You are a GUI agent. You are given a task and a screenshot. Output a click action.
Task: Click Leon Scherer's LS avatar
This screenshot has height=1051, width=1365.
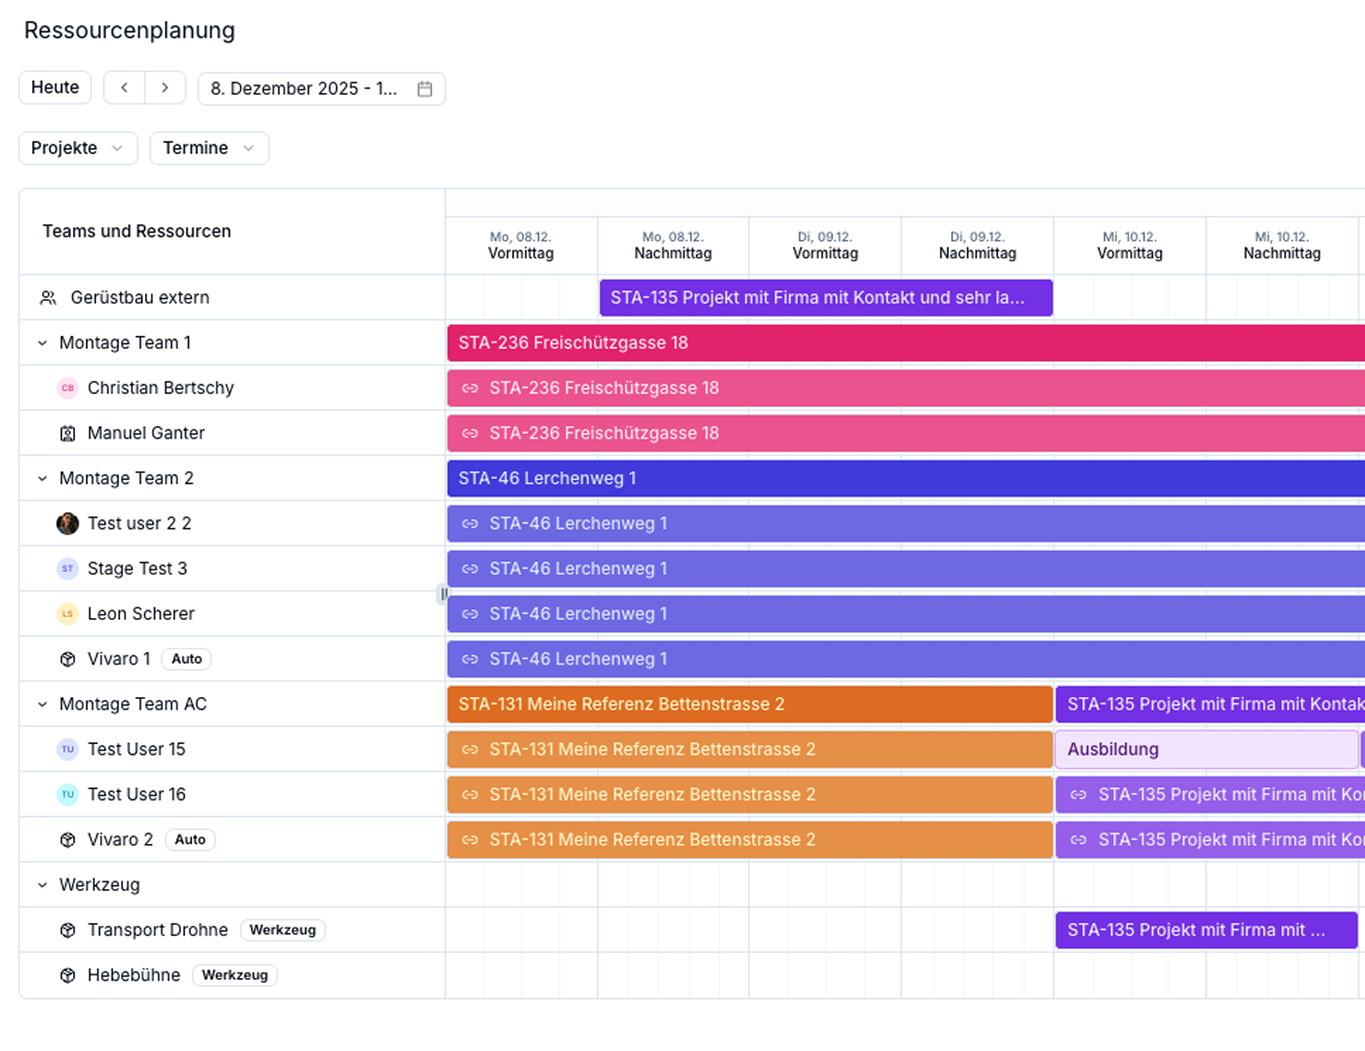[68, 614]
